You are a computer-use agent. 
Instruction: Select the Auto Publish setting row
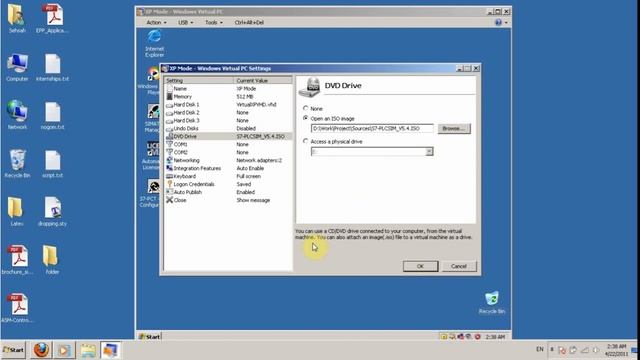tap(228, 192)
